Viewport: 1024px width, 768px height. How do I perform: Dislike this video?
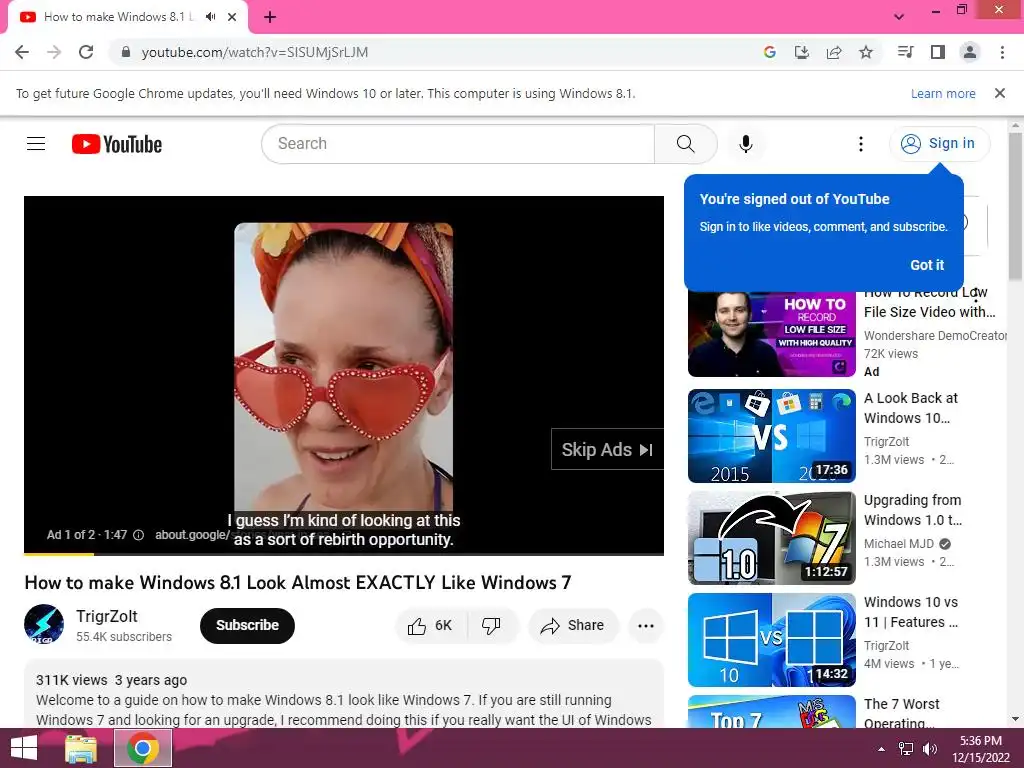491,626
